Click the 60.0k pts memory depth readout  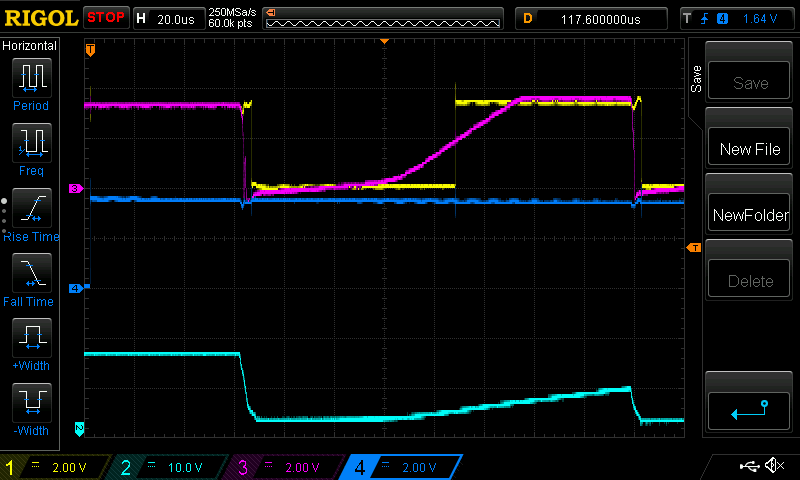click(x=231, y=23)
